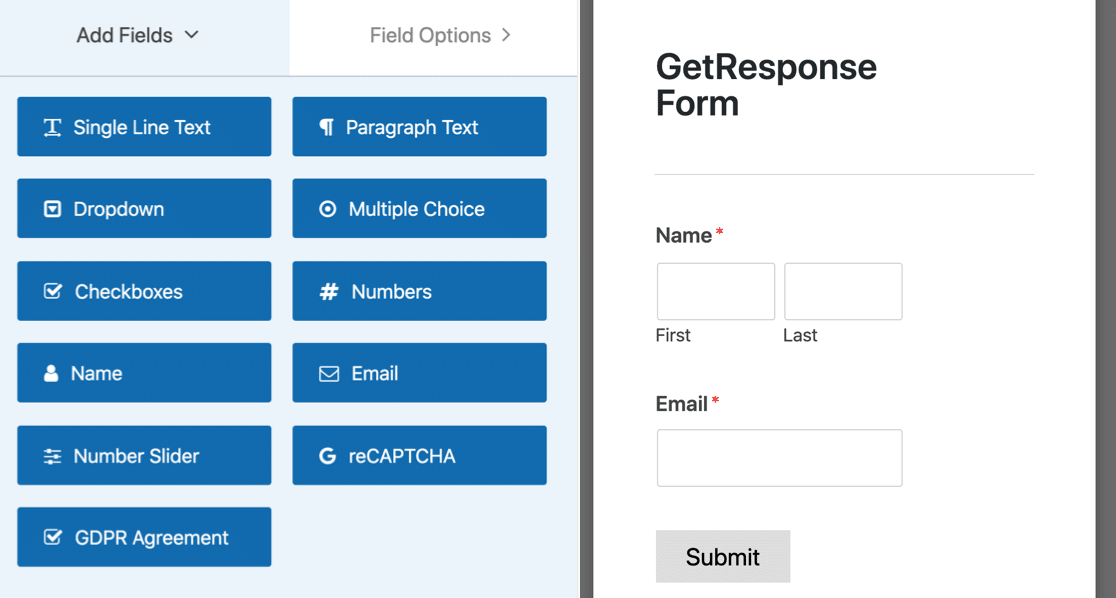Image resolution: width=1116 pixels, height=598 pixels.
Task: Click the Checkboxes field check icon
Action: [x=53, y=292]
